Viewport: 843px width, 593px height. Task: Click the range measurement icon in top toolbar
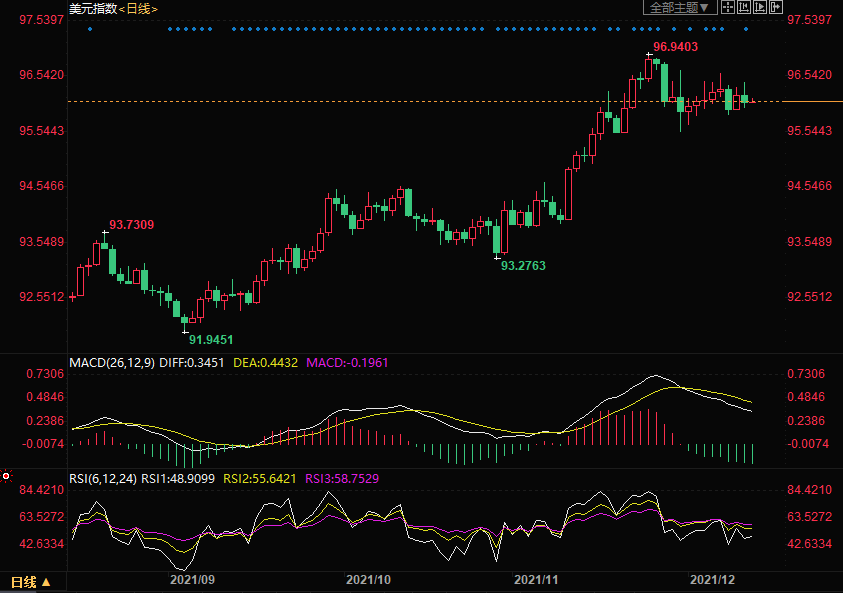(x=744, y=7)
